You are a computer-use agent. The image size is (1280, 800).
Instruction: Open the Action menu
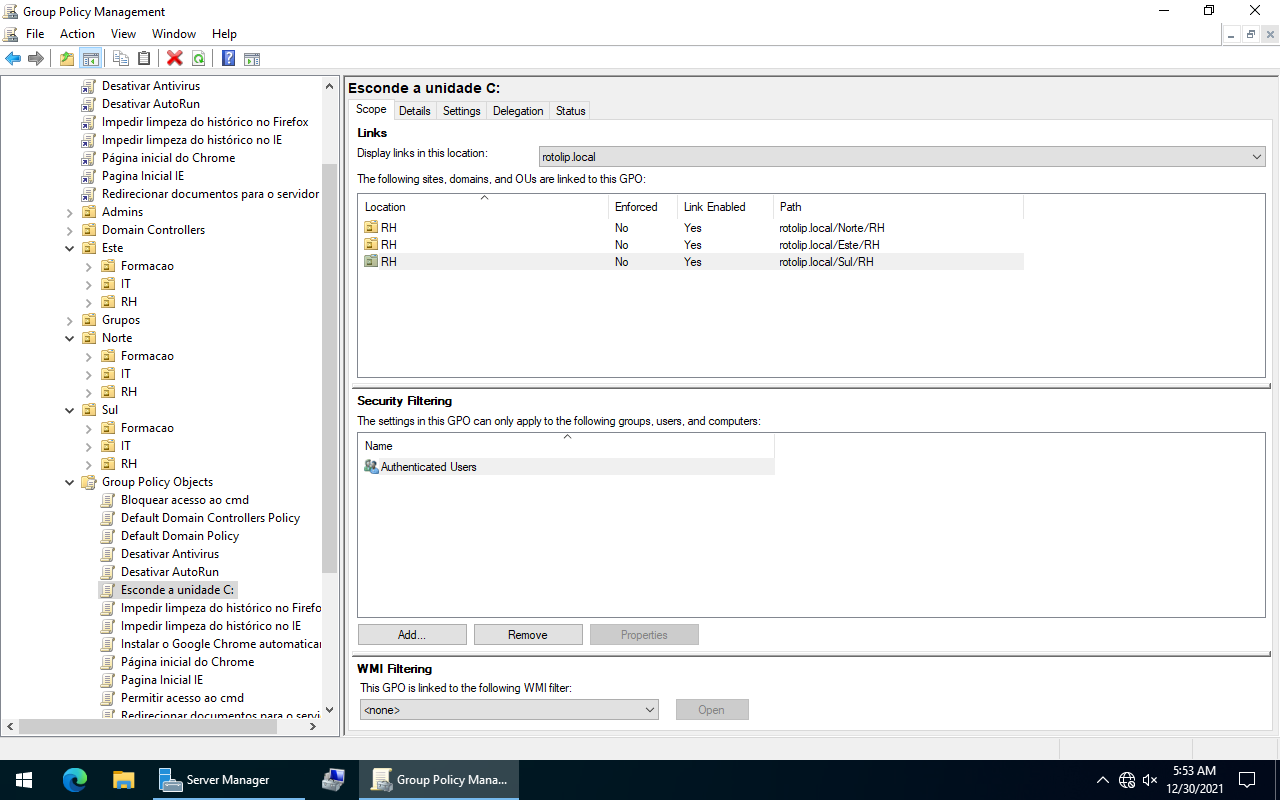pos(77,34)
